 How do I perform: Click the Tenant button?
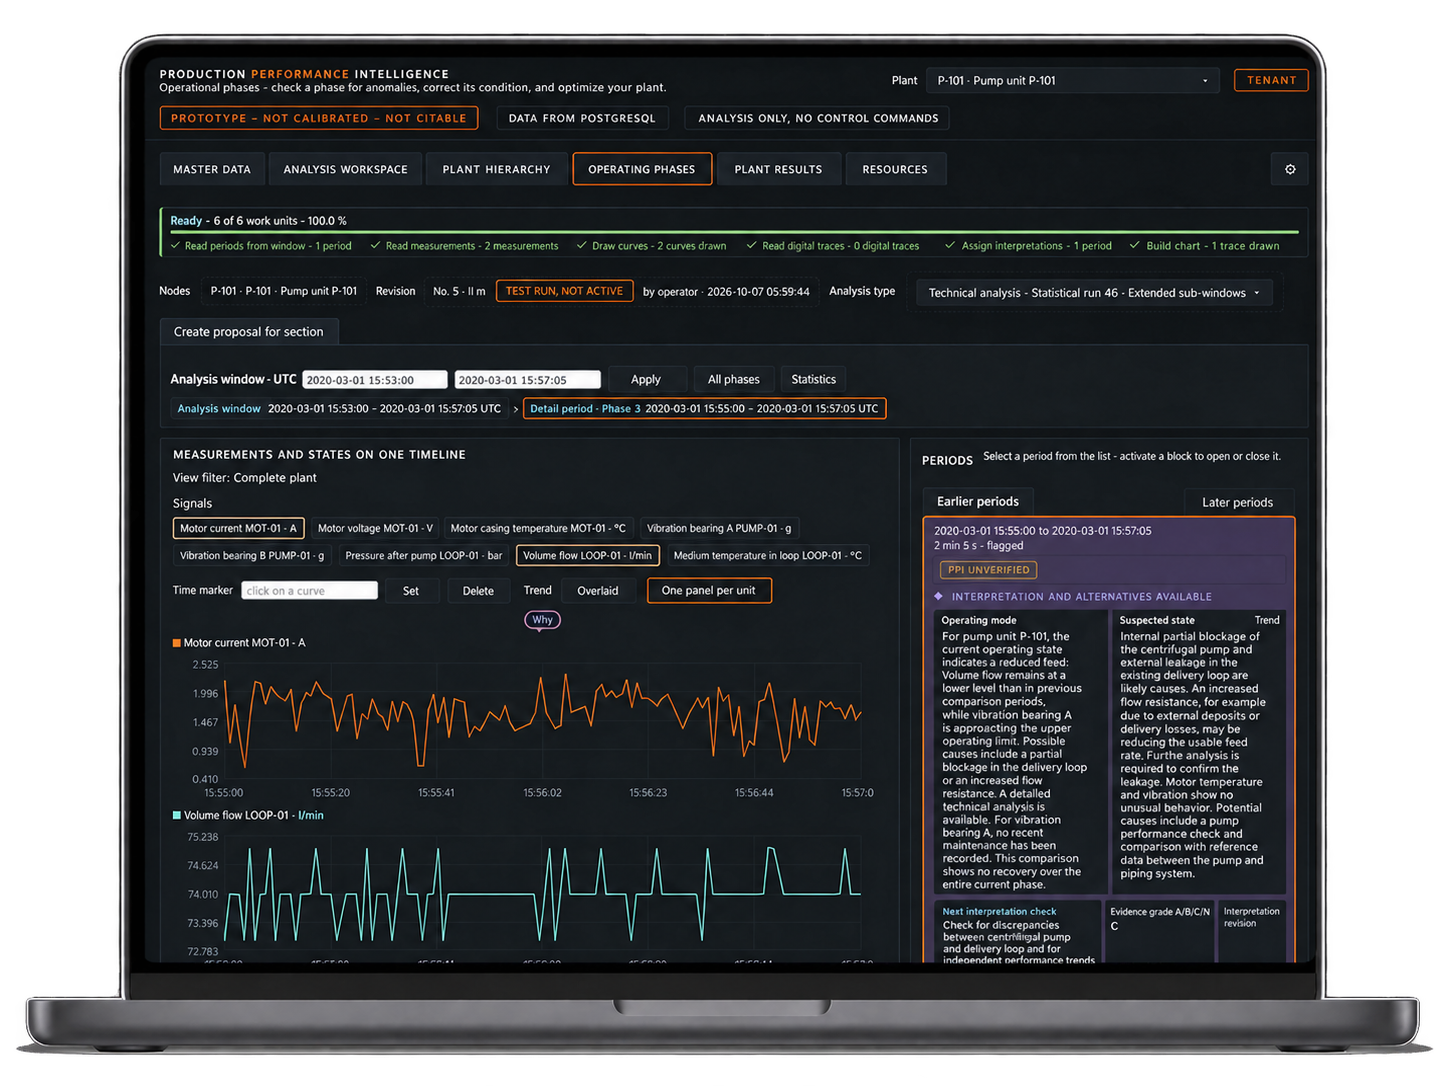tap(1271, 80)
